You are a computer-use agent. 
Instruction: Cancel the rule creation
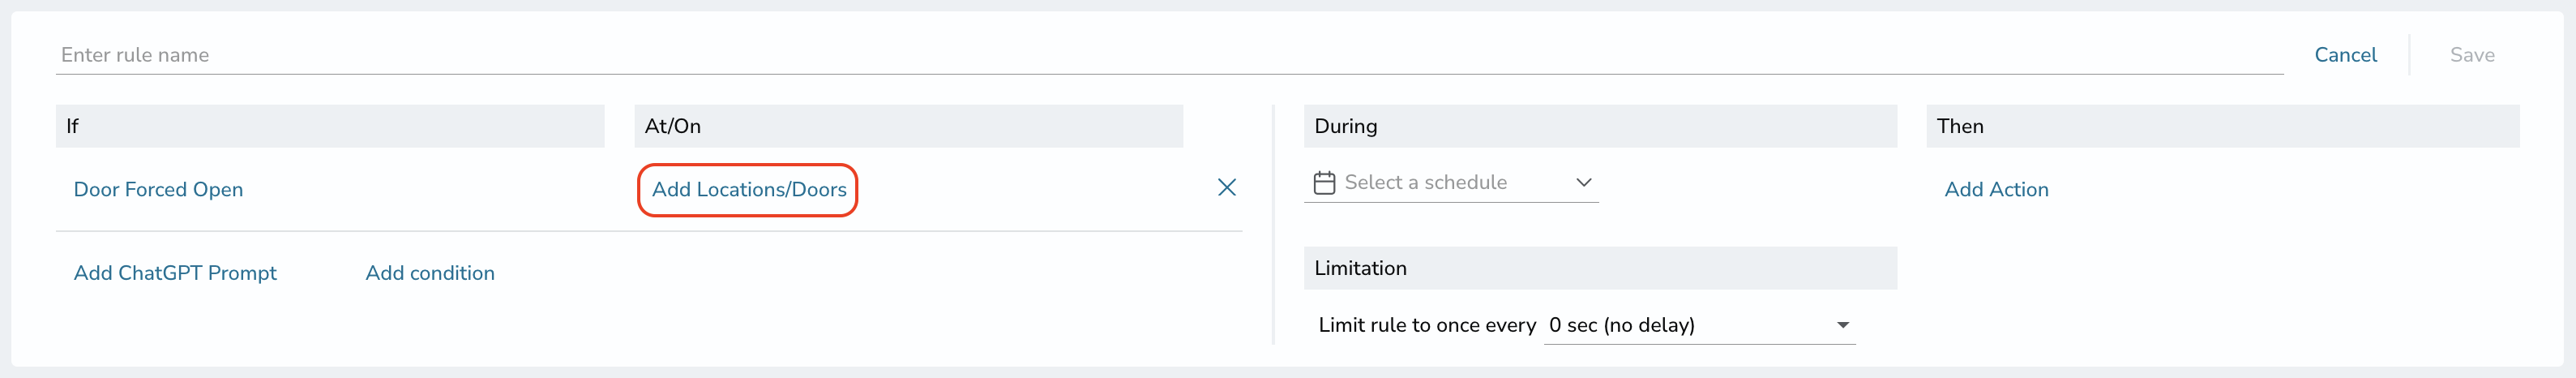2345,55
